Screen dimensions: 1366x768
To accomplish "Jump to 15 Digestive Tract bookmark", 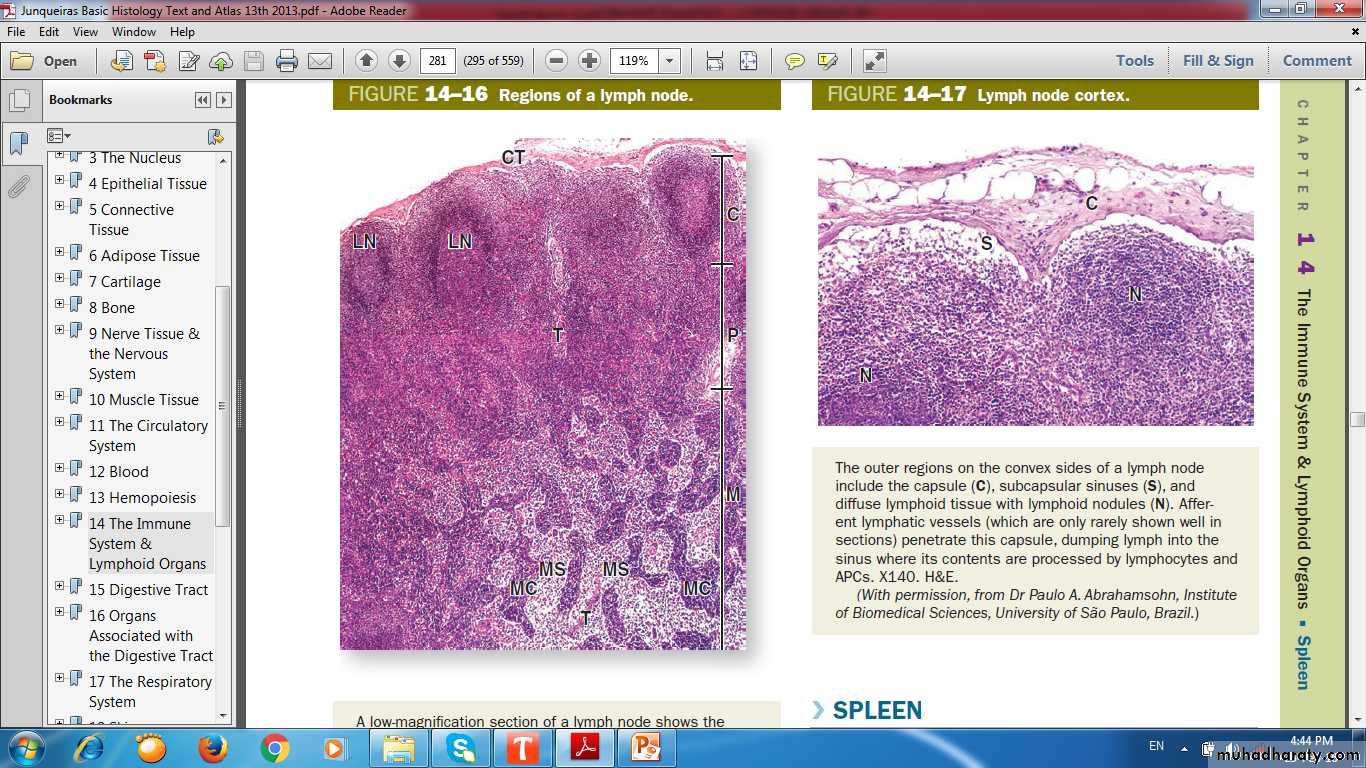I will tap(148, 590).
